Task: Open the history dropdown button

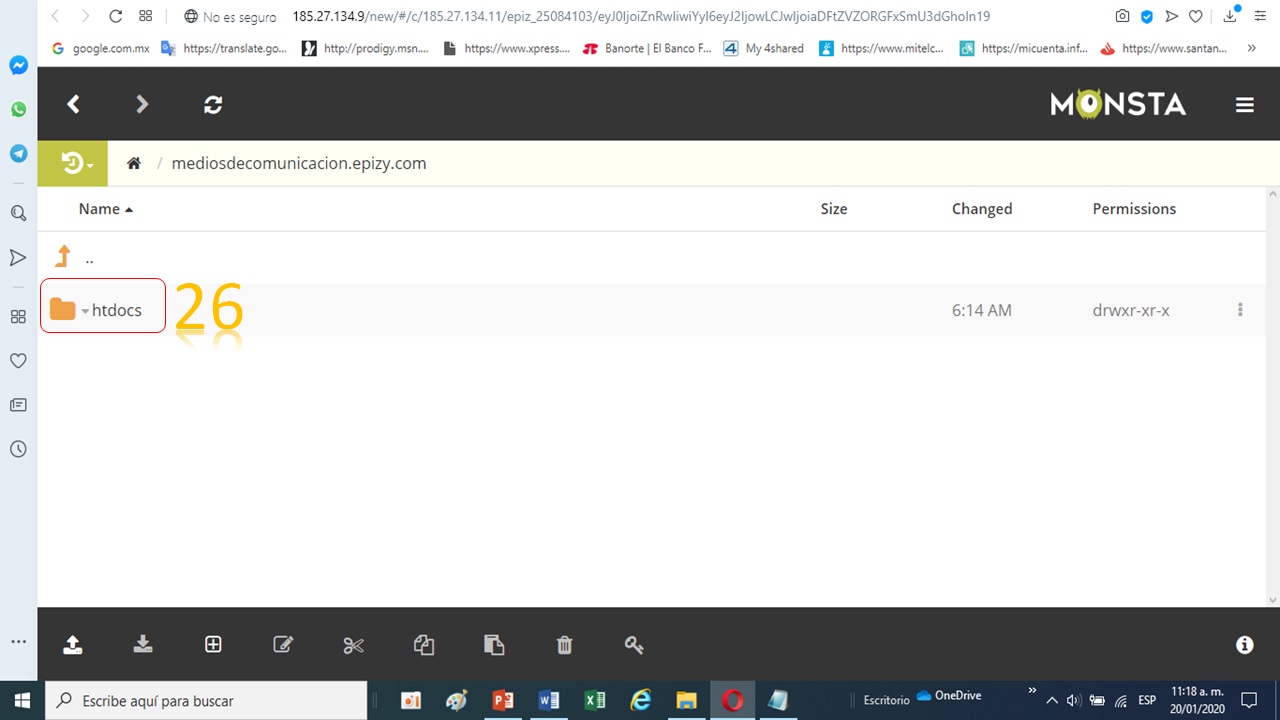Action: point(77,163)
